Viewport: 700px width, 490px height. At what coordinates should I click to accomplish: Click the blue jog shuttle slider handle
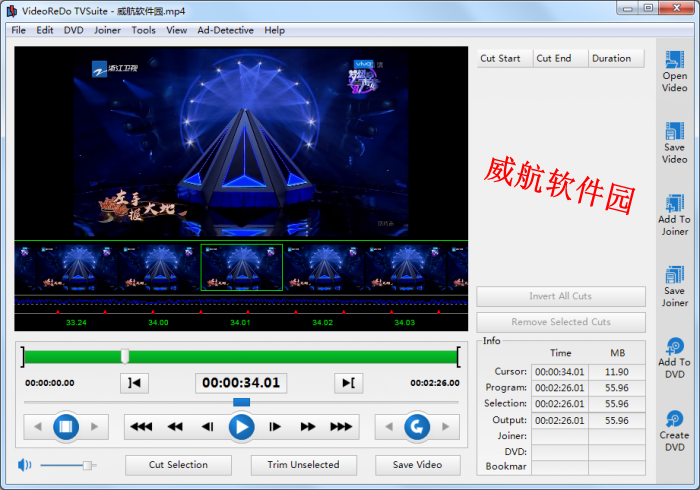pos(242,402)
